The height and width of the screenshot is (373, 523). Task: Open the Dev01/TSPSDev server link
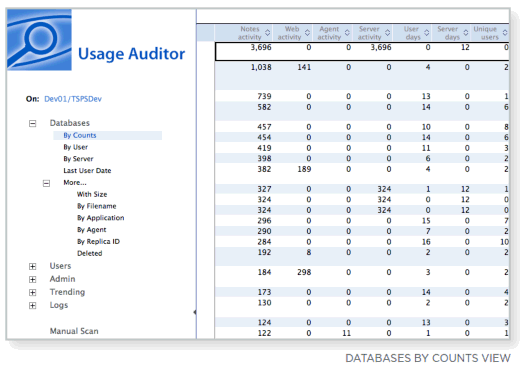[x=73, y=99]
